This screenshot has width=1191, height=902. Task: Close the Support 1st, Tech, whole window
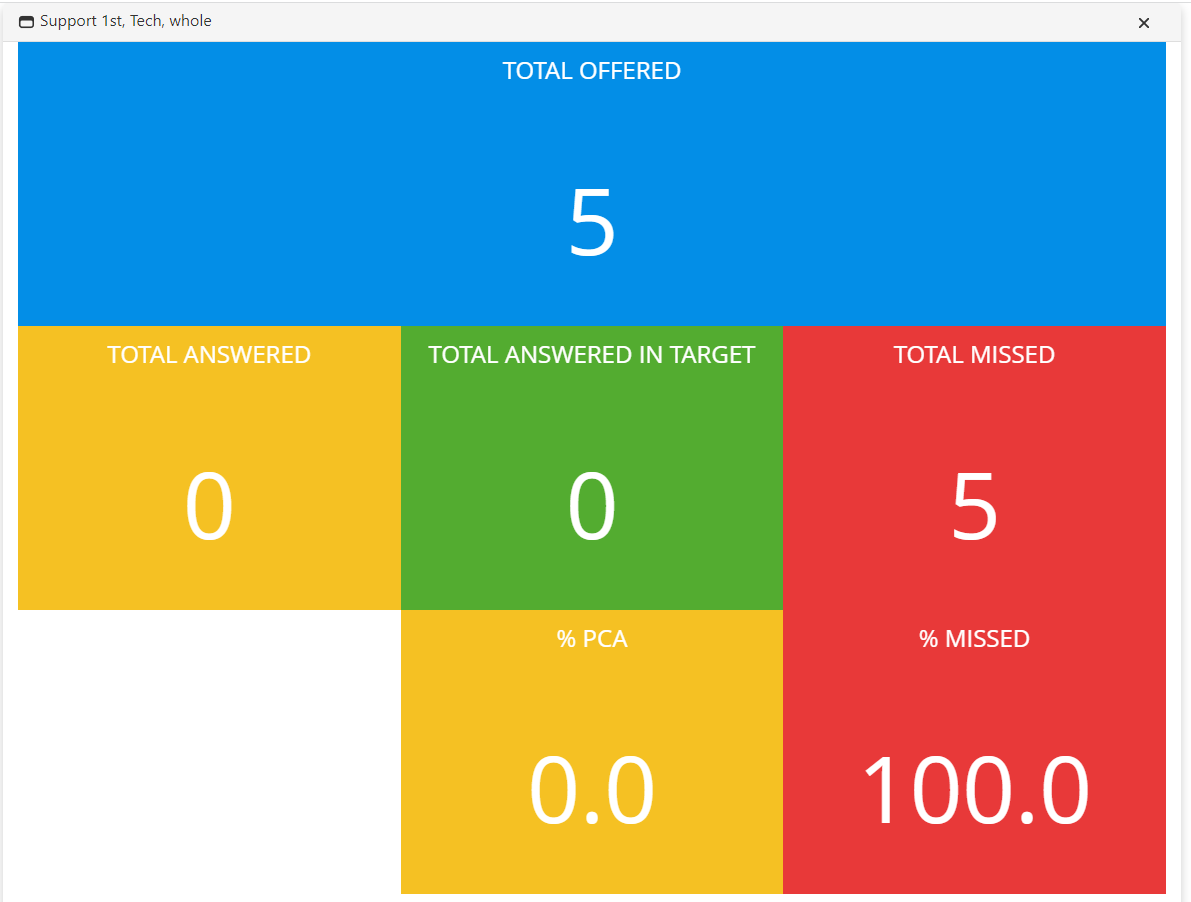tap(1143, 23)
